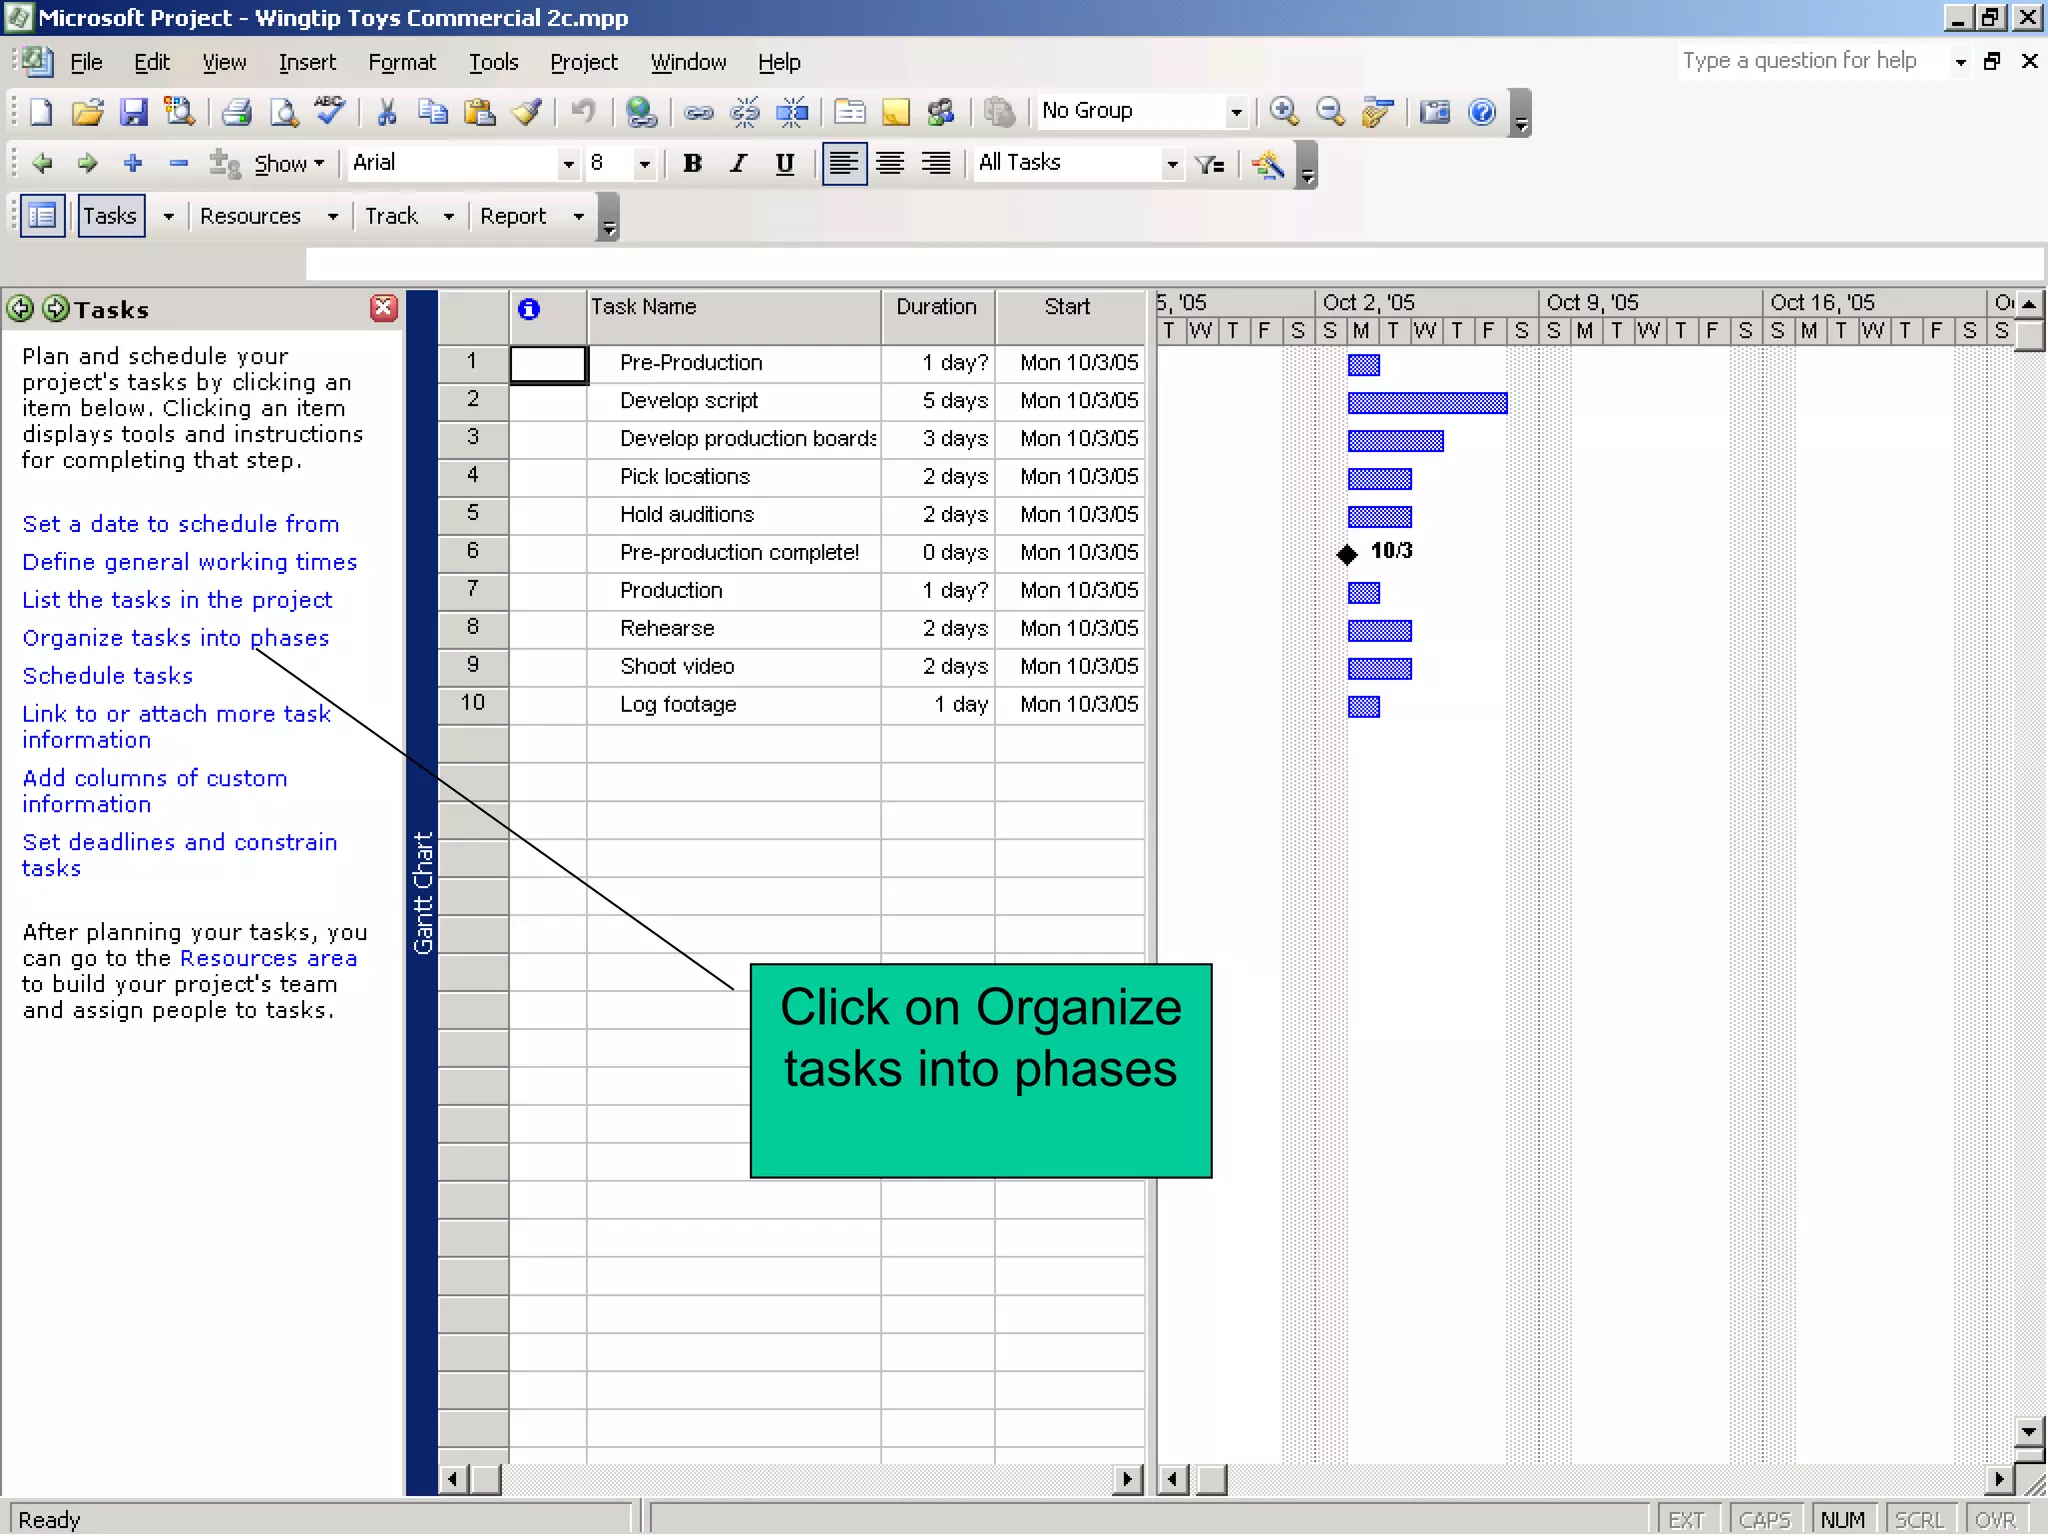Click the Go To Selected Task icon
The height and width of the screenshot is (1536, 2048).
(1378, 112)
